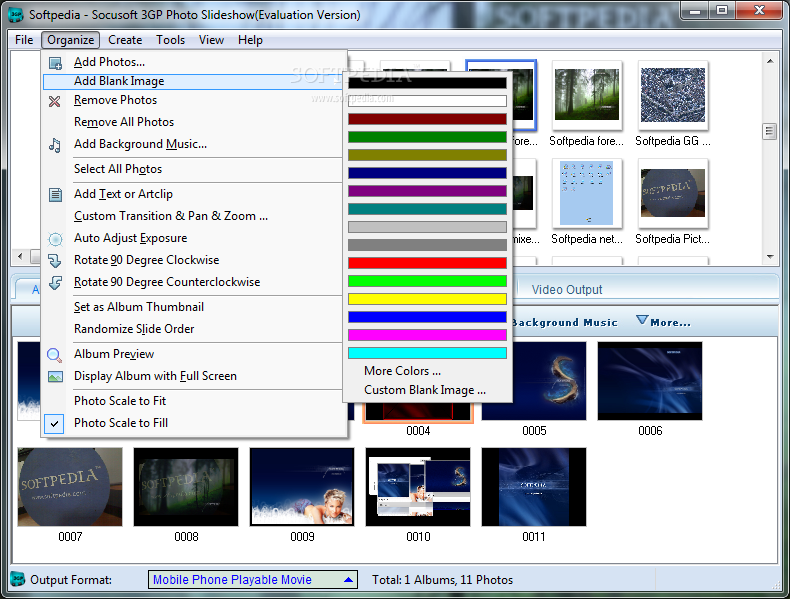This screenshot has width=790, height=599.
Task: Pick the dark gray color swatch
Action: [427, 245]
